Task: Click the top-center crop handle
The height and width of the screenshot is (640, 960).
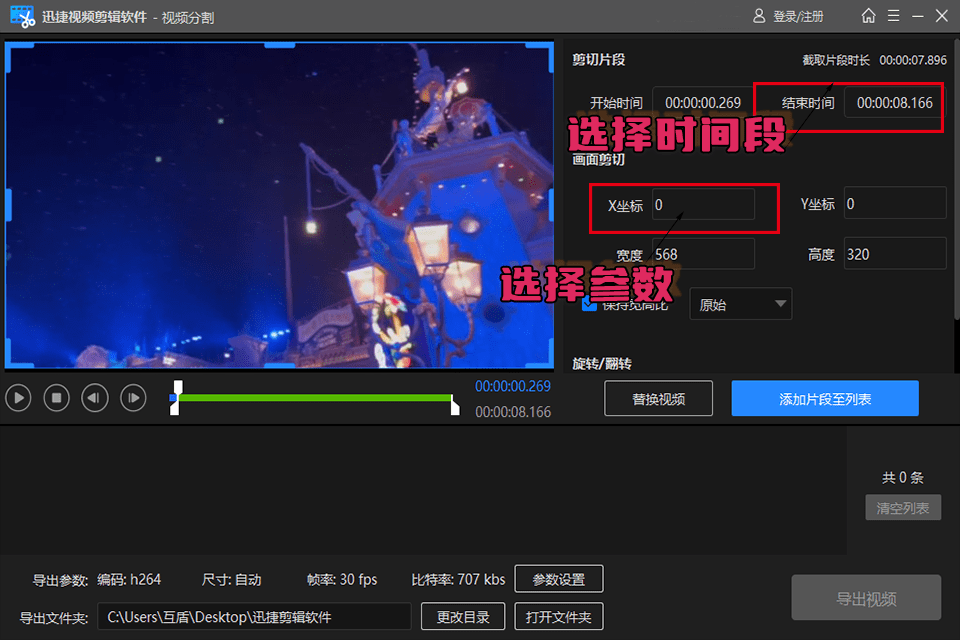Action: 279,45
